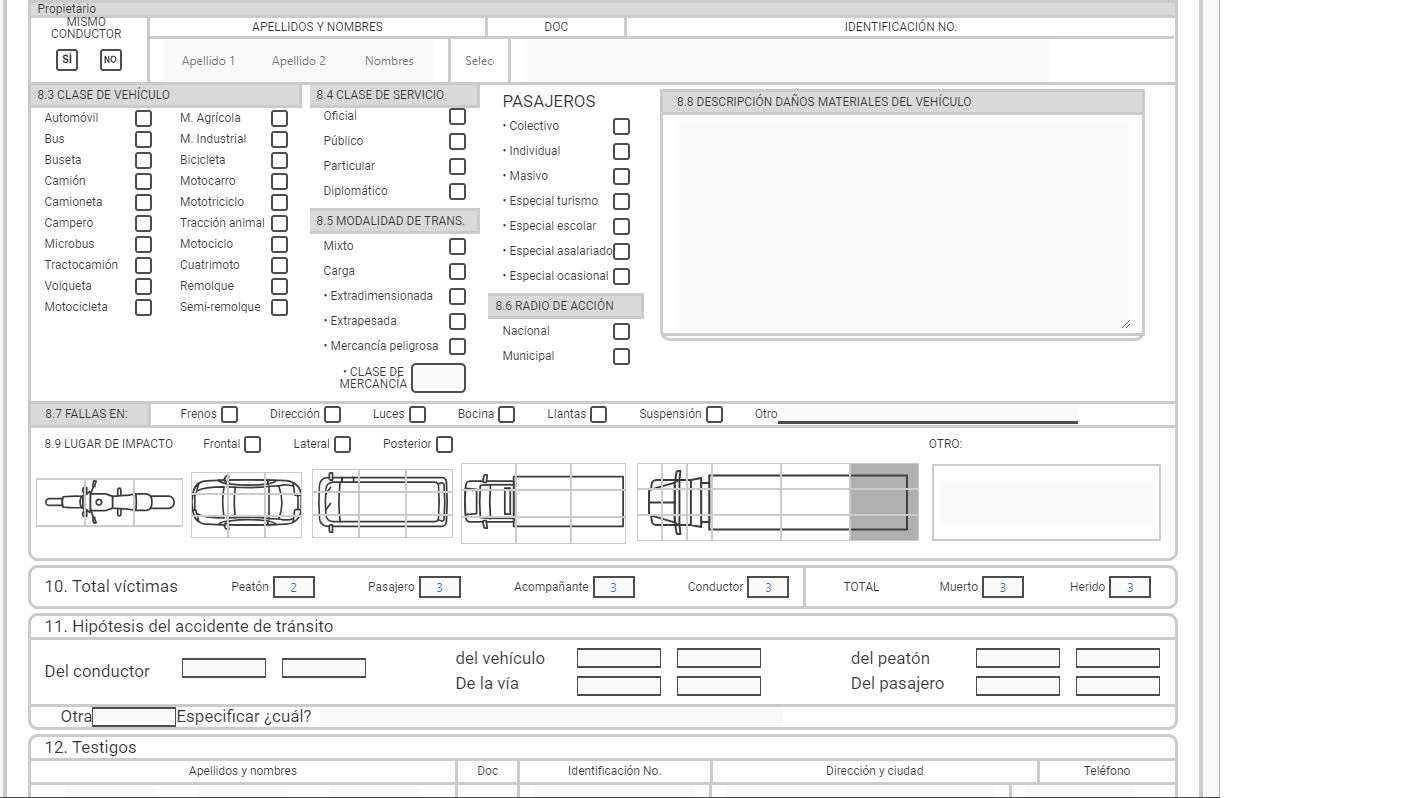Tick the Motocicleta checkbox

tap(143, 307)
